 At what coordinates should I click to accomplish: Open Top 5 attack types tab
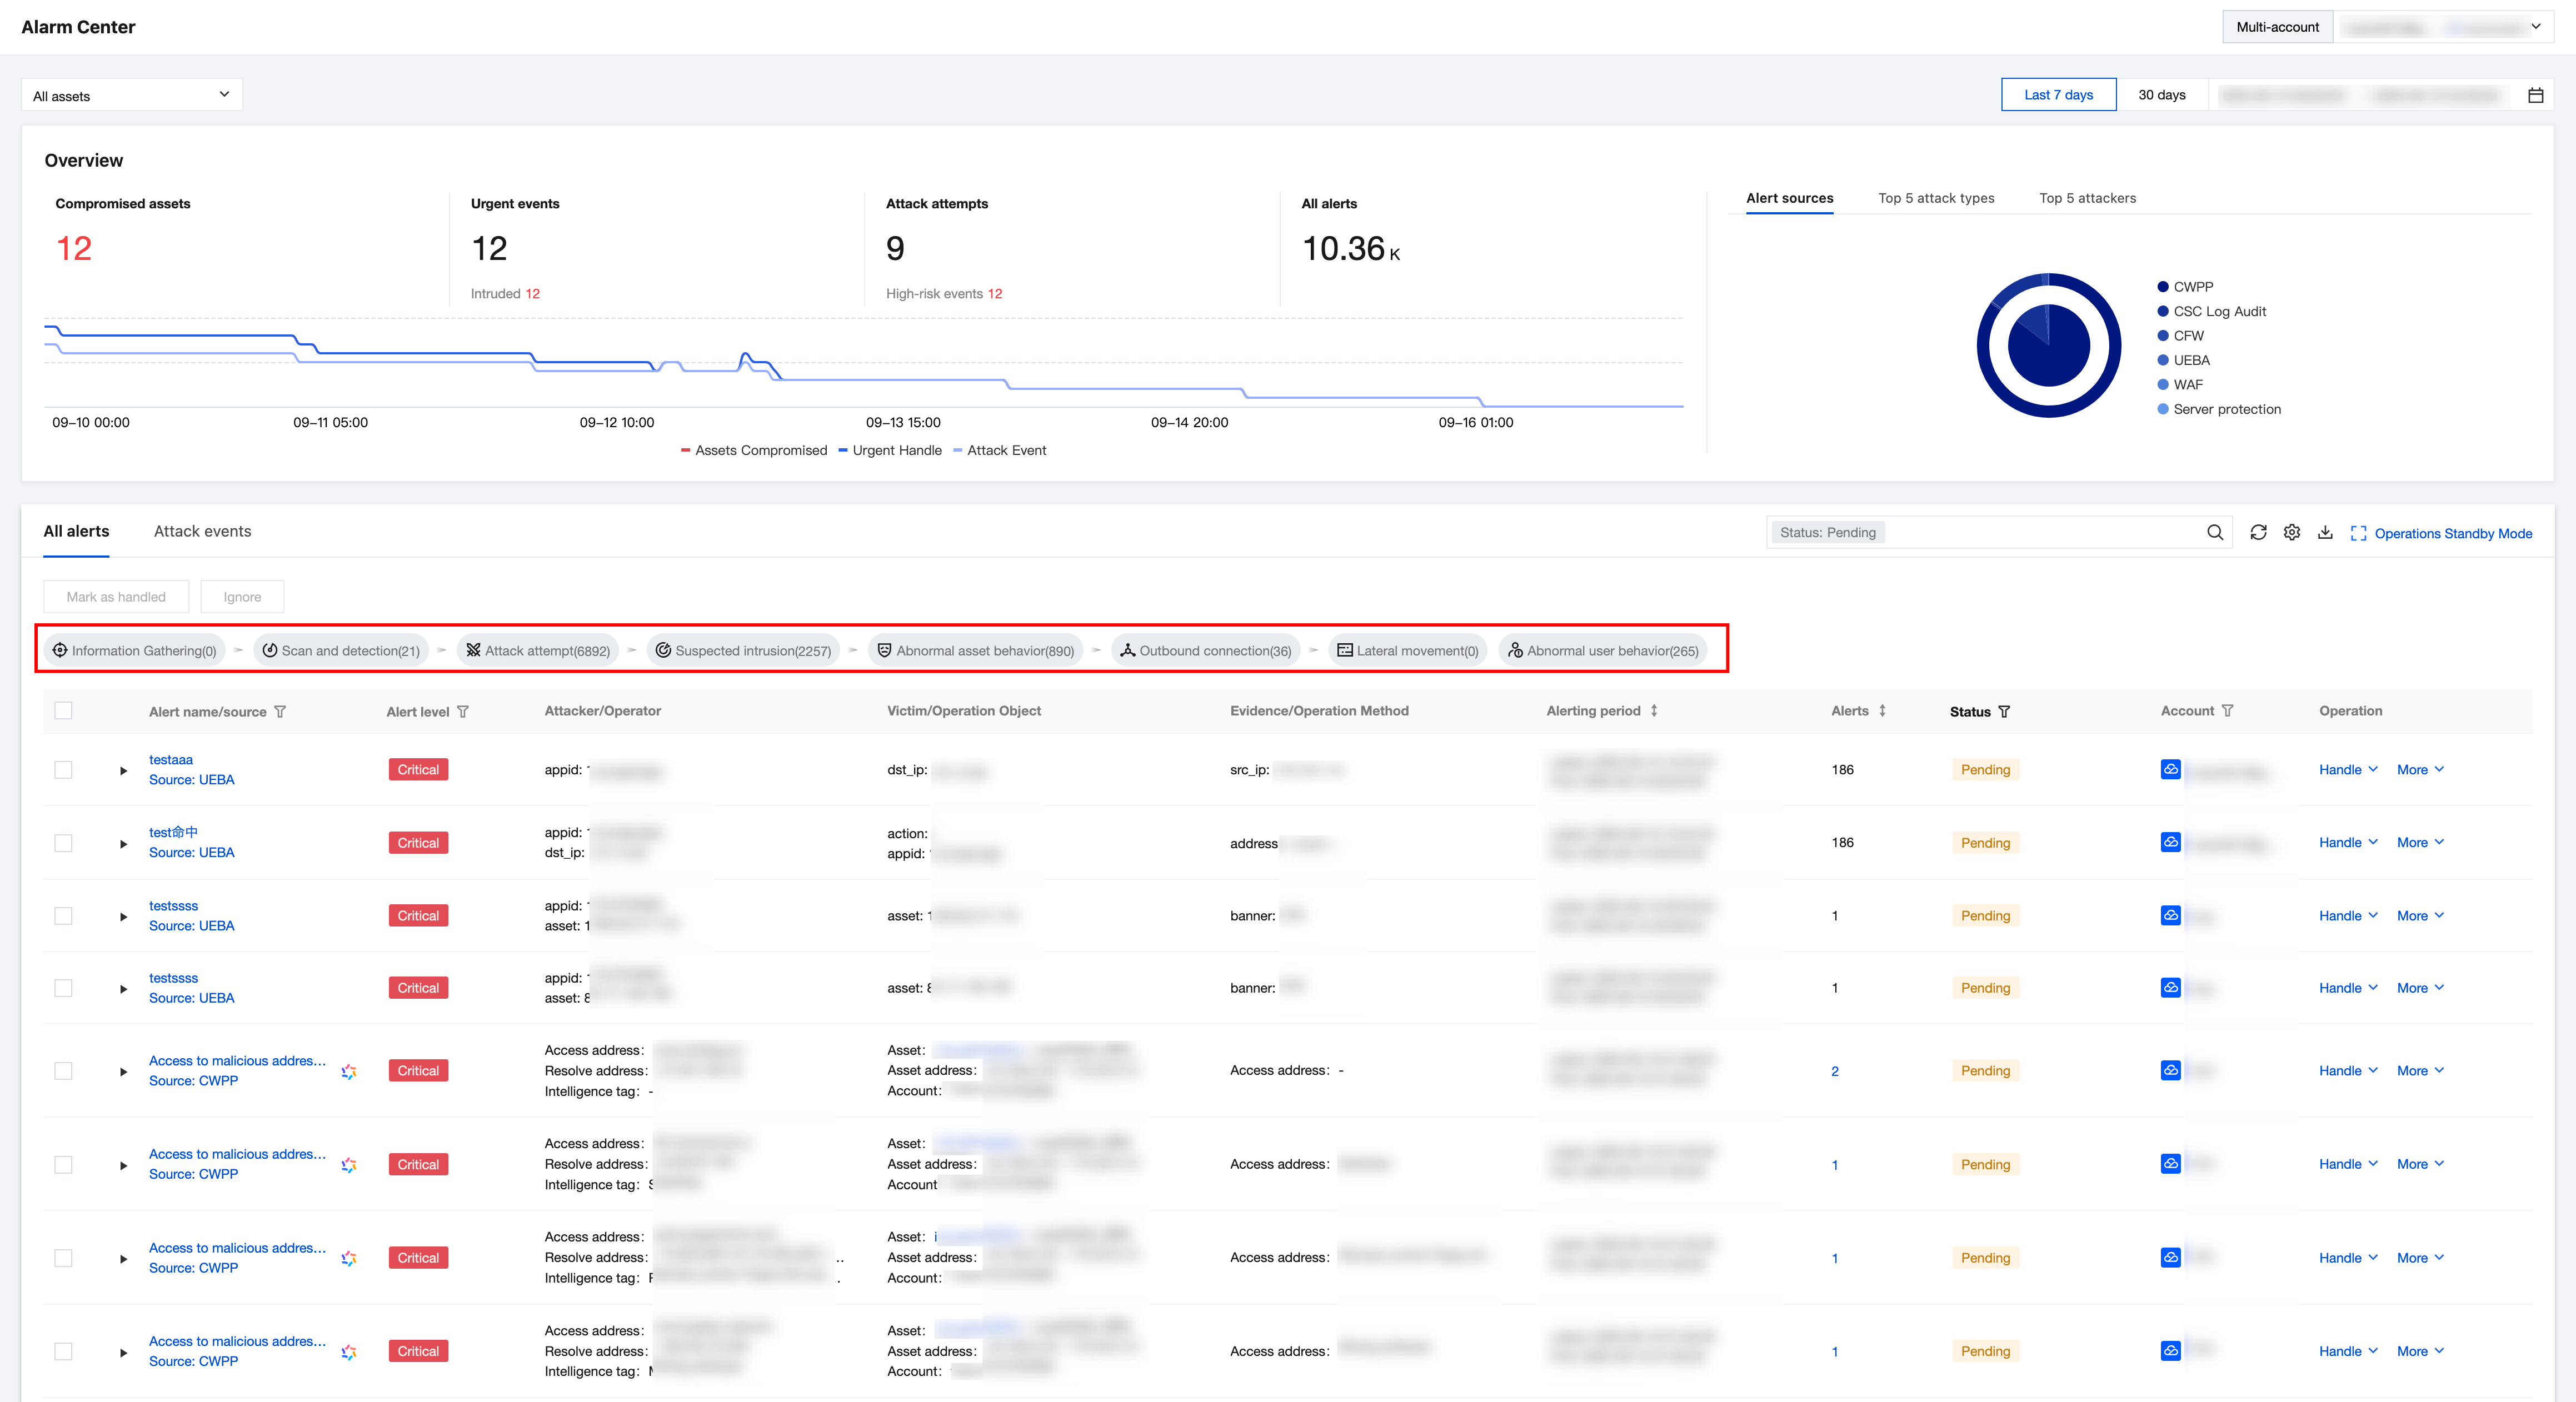1936,198
